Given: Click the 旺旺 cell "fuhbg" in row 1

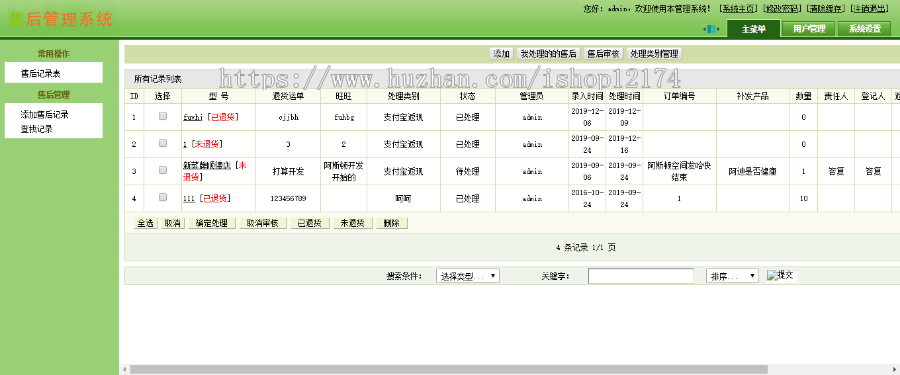Looking at the screenshot, I should point(344,117).
